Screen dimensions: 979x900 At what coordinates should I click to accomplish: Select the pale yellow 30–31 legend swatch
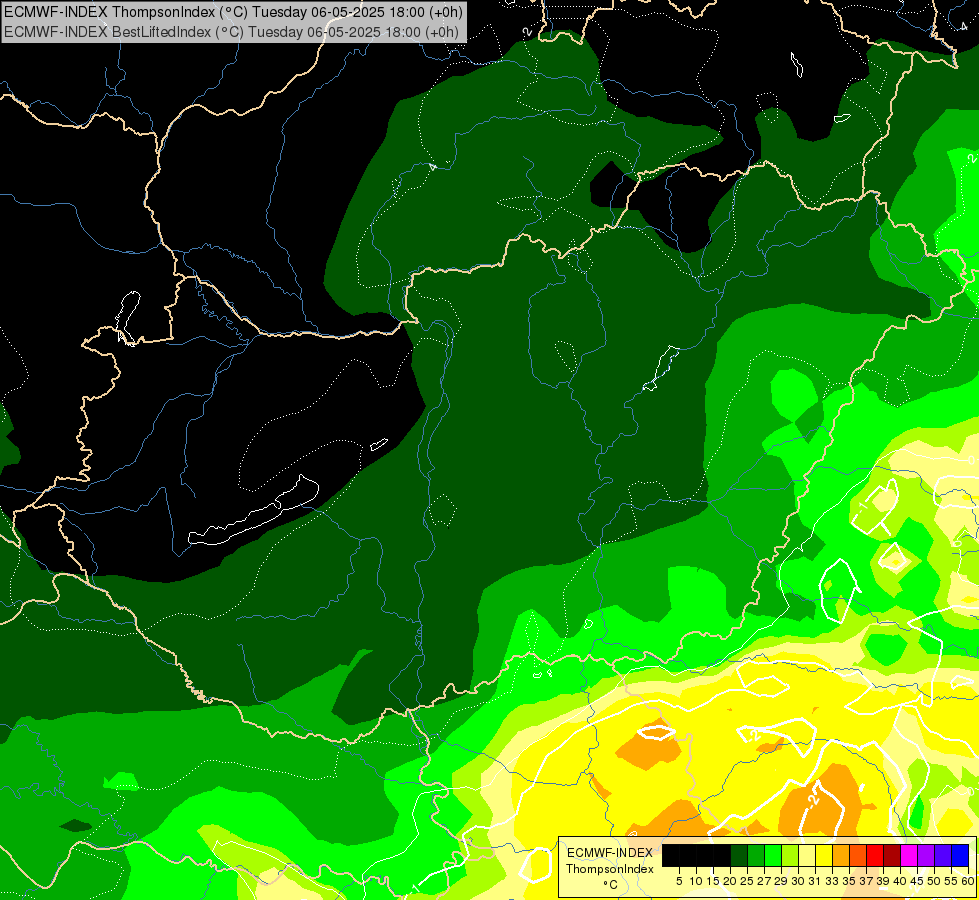[x=807, y=855]
